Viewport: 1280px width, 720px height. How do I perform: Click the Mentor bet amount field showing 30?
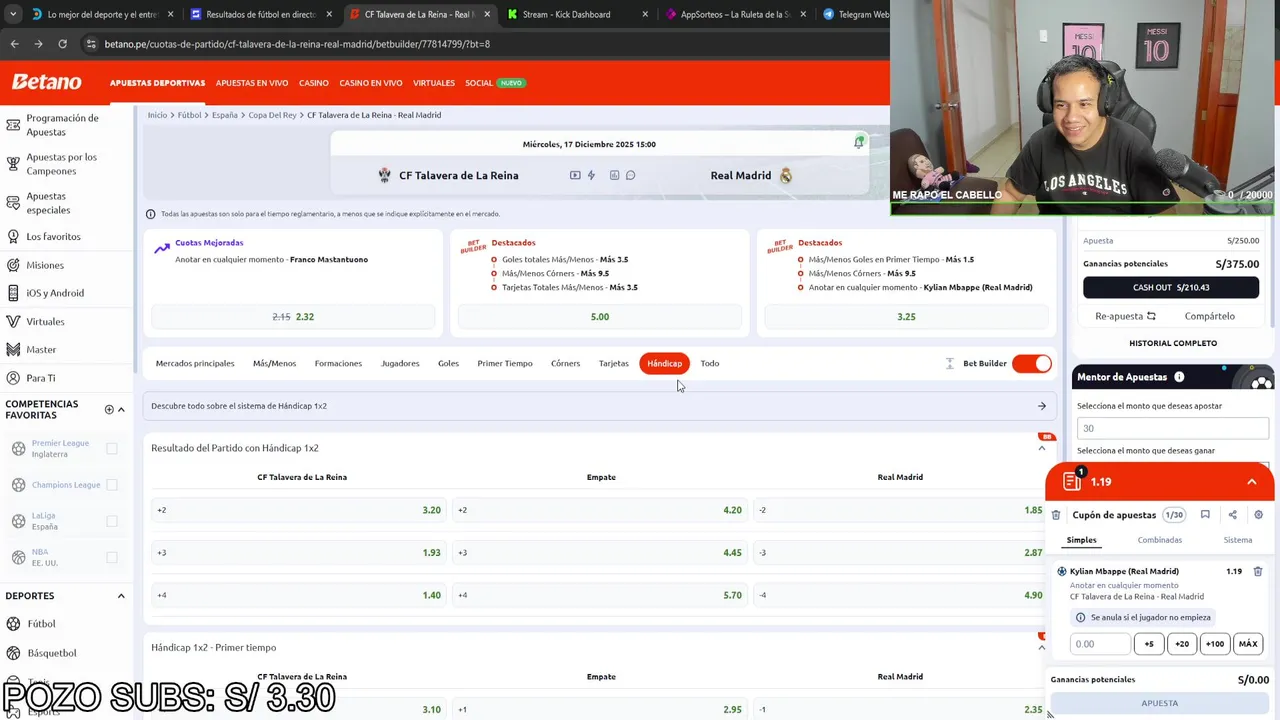coord(1173,428)
